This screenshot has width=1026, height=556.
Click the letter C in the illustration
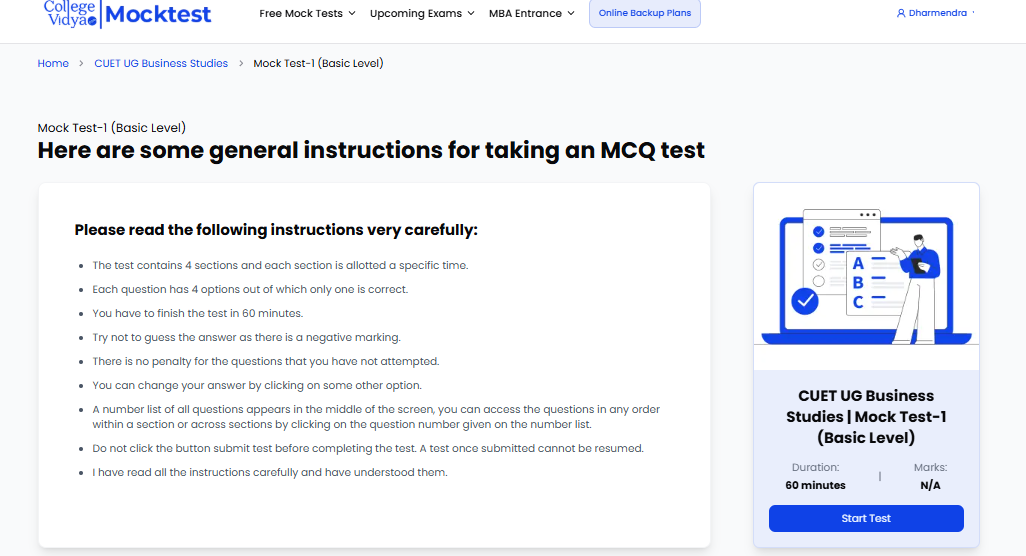pos(857,303)
